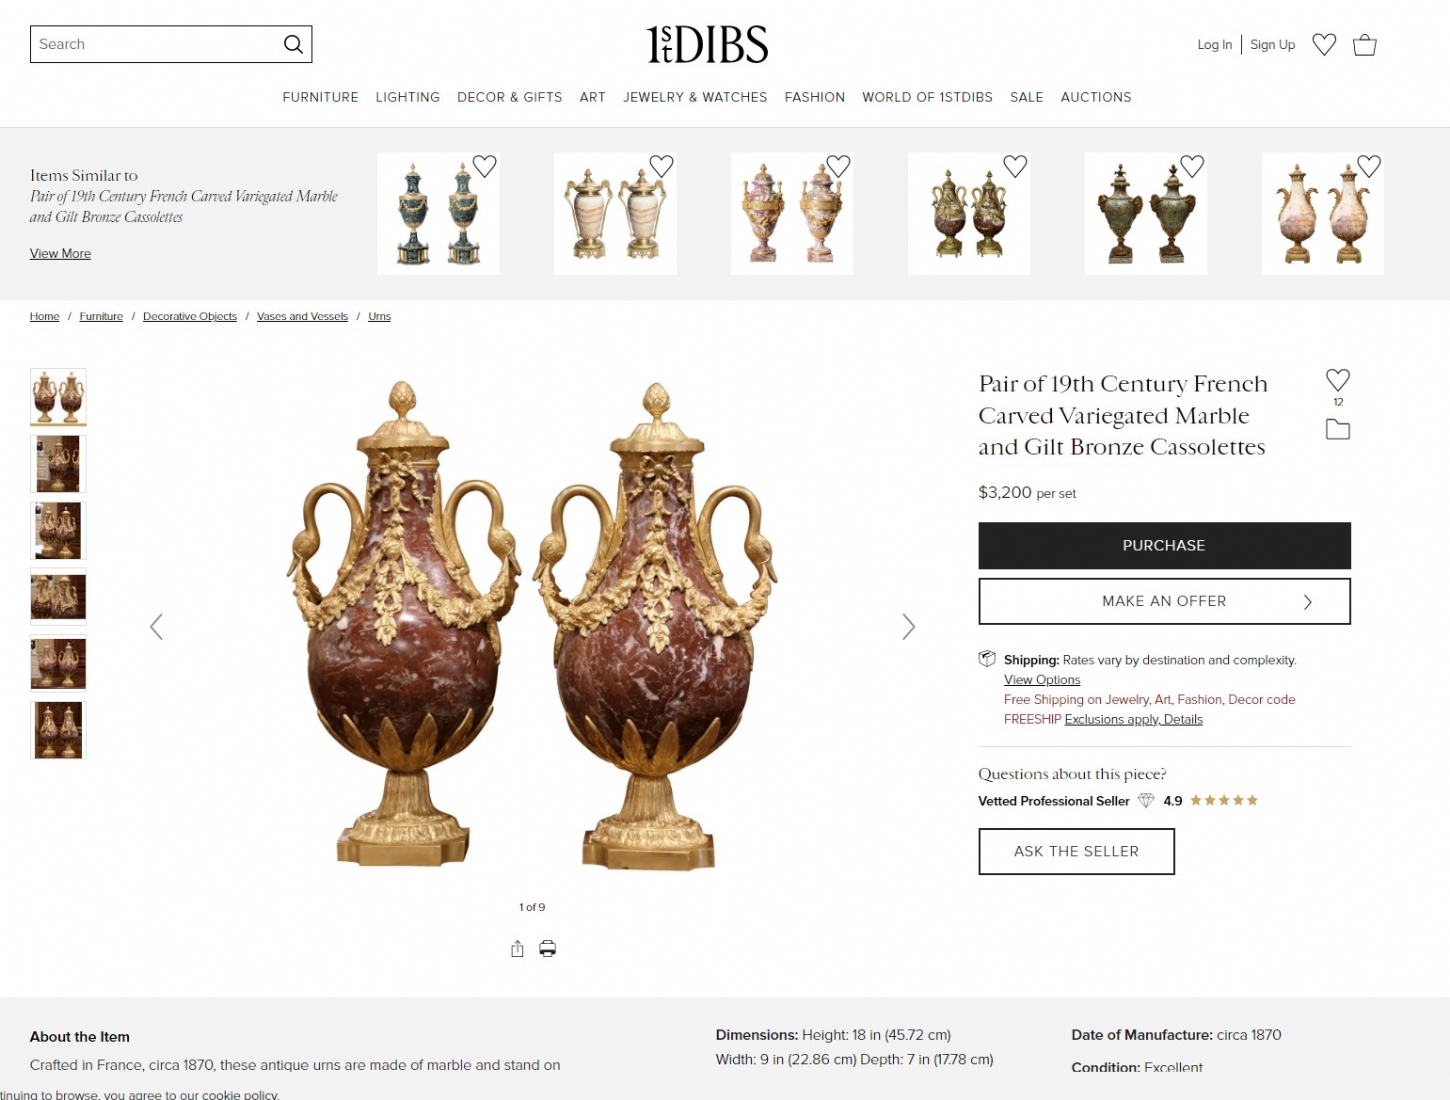
Task: Print the listing with printer icon
Action: coord(548,949)
